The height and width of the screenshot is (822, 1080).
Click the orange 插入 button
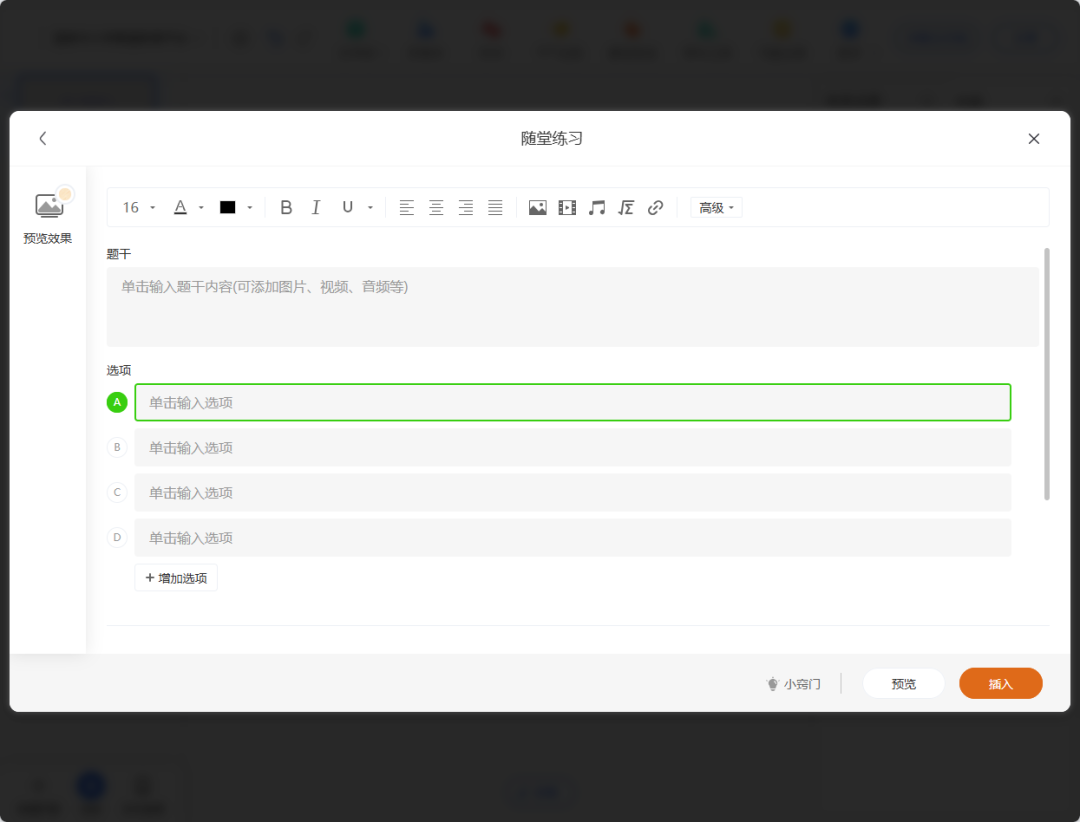[1000, 684]
